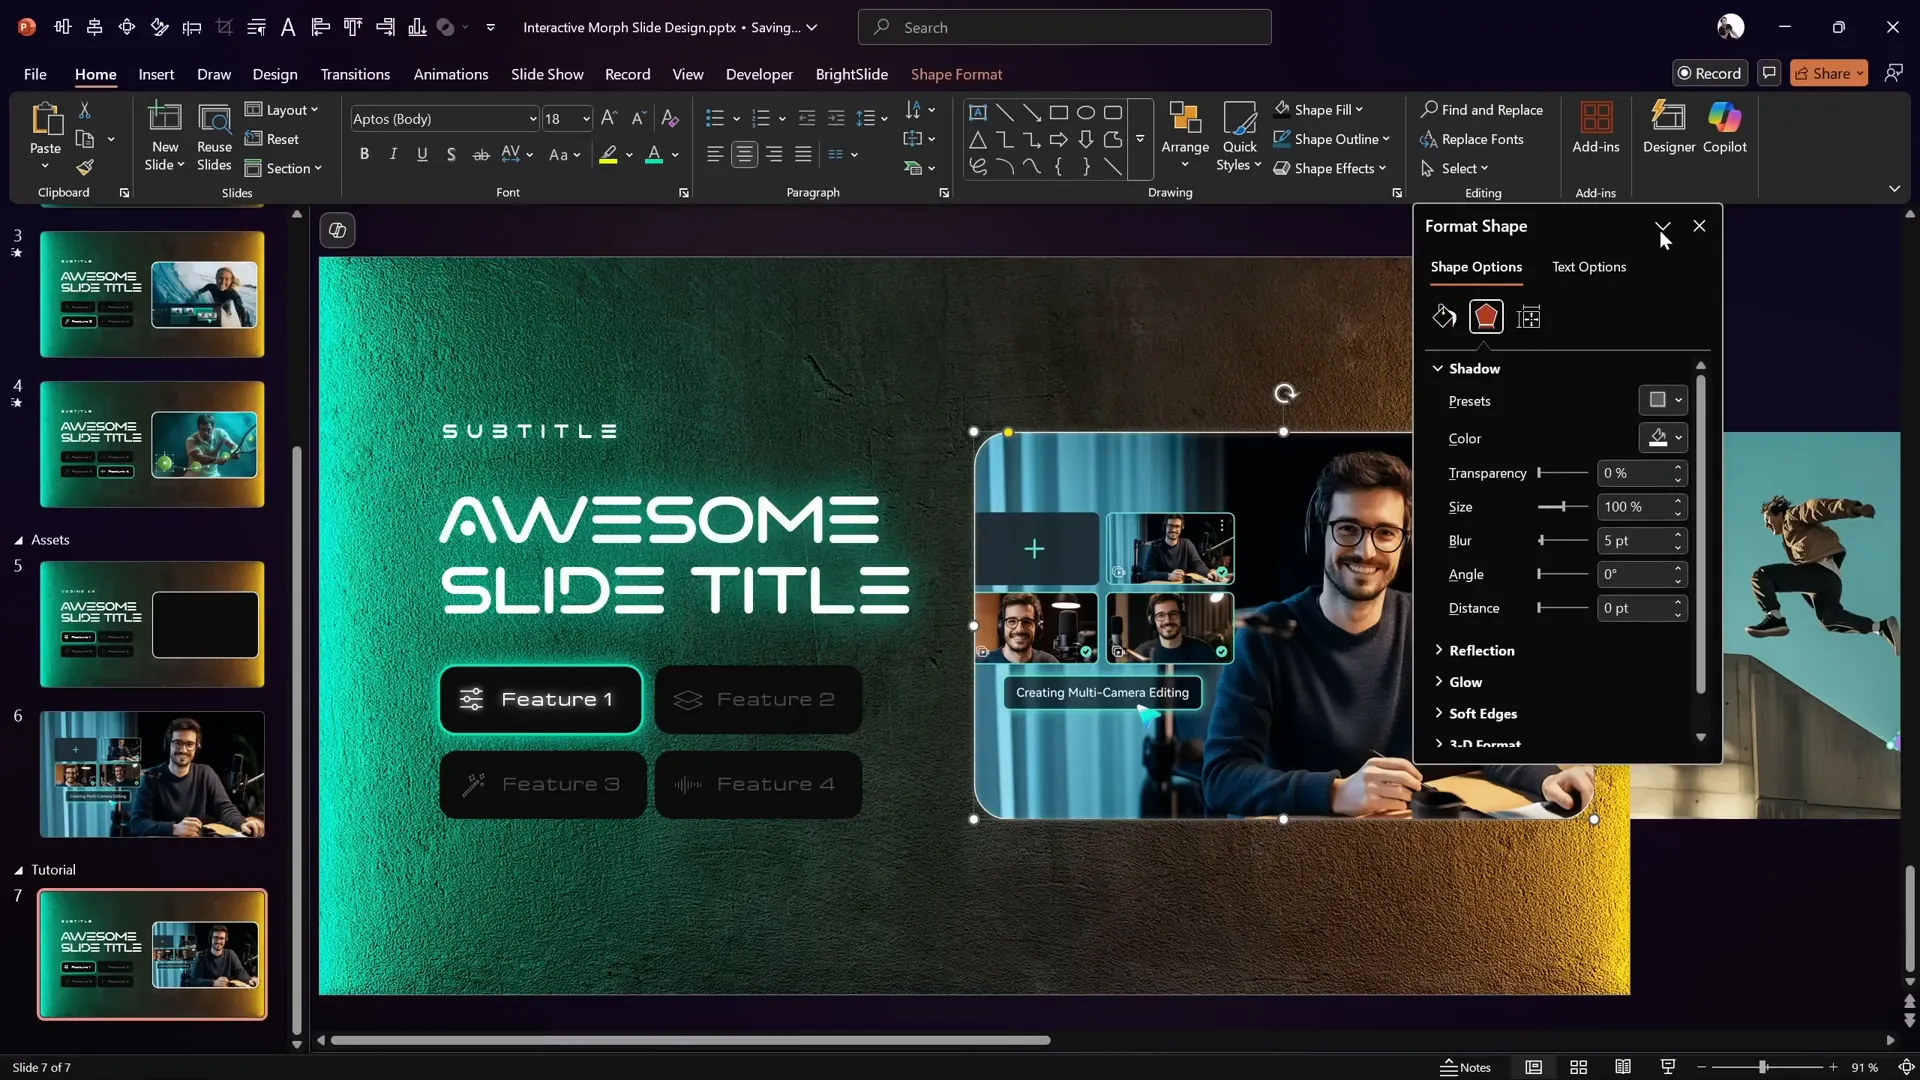This screenshot has height=1080, width=1920.
Task: Open the Transitions ribbon tab
Action: click(355, 74)
